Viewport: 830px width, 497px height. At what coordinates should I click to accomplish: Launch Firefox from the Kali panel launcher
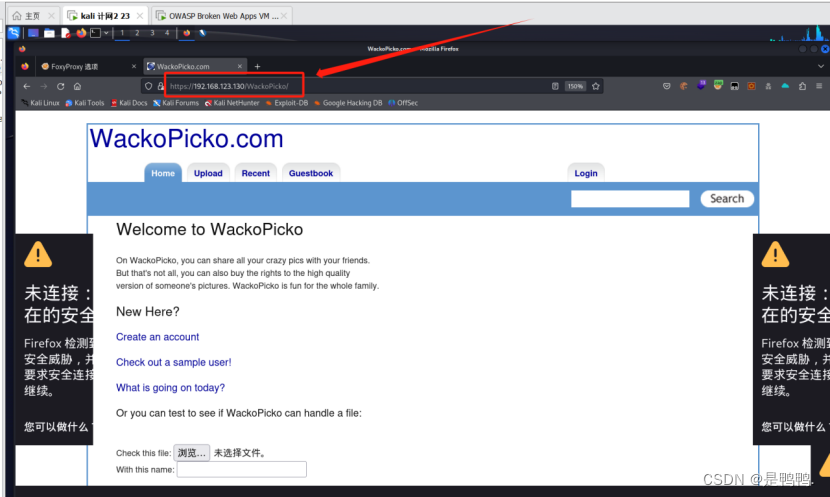pos(81,33)
